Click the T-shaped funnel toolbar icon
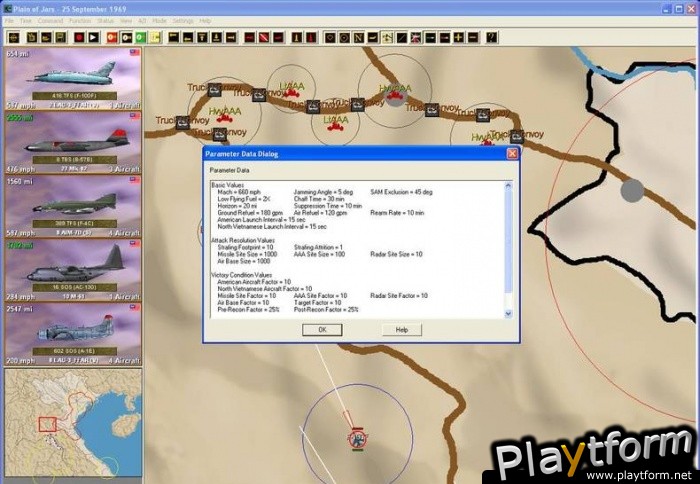700x484 pixels. coord(202,38)
